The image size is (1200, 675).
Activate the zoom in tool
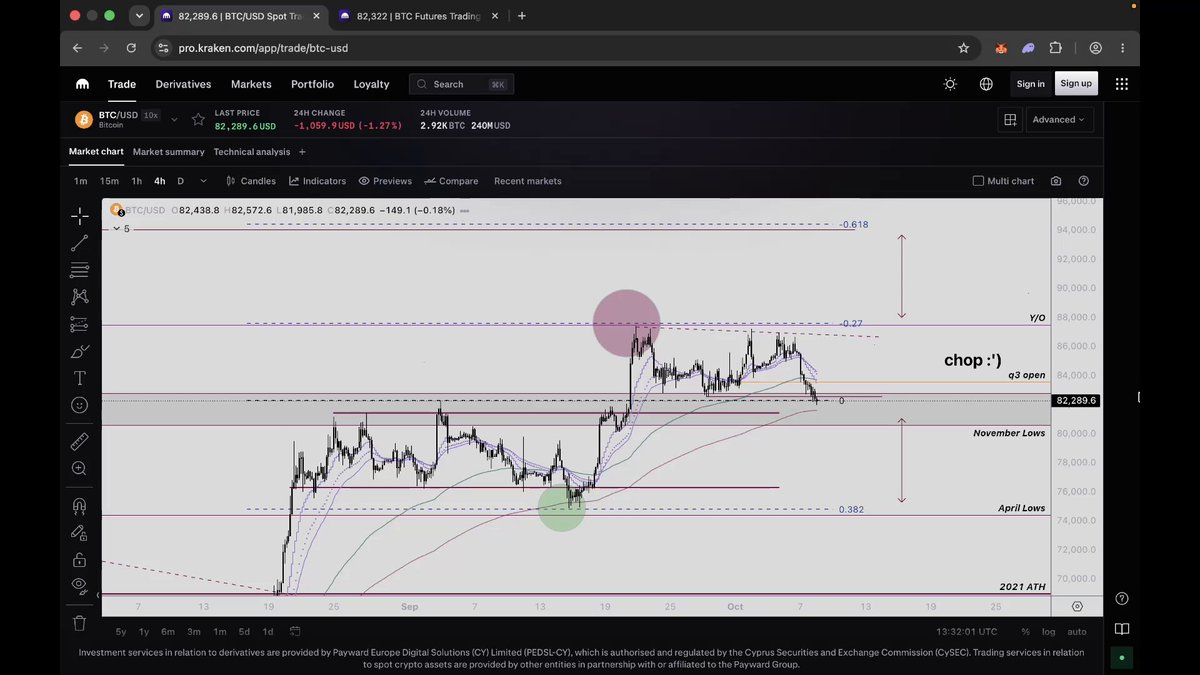[x=79, y=468]
